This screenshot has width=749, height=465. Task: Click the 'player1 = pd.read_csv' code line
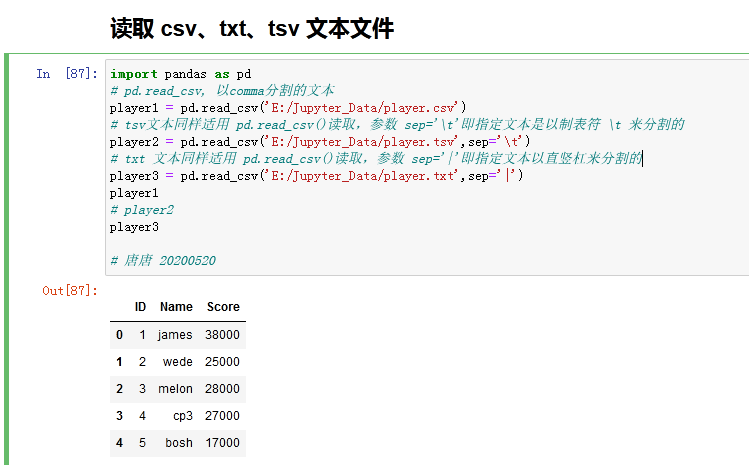(x=288, y=108)
